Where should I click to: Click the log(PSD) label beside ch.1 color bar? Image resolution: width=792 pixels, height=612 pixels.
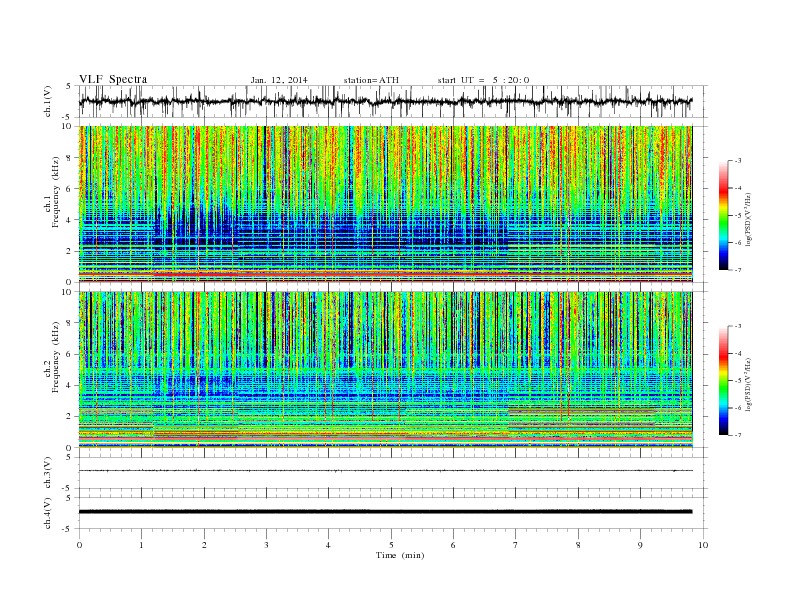coord(750,219)
